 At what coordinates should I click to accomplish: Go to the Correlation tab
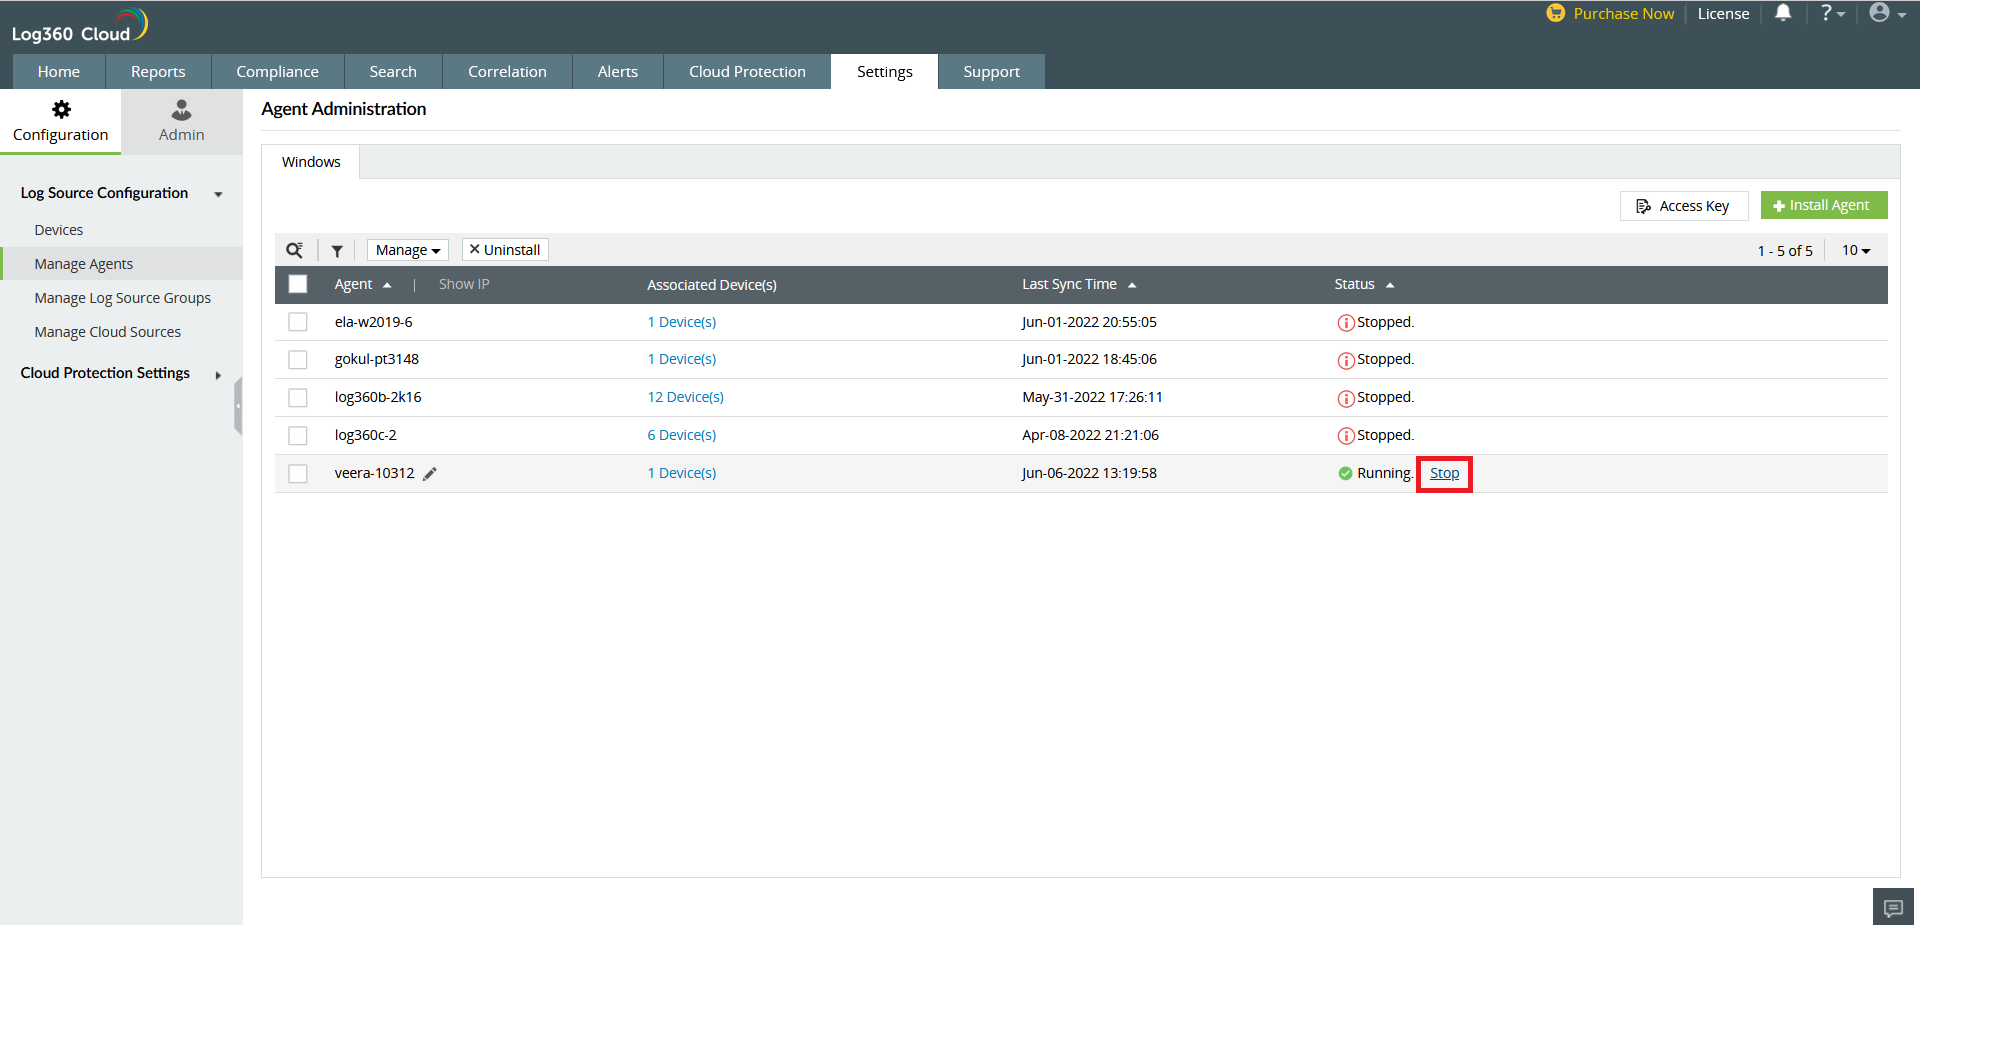point(507,72)
